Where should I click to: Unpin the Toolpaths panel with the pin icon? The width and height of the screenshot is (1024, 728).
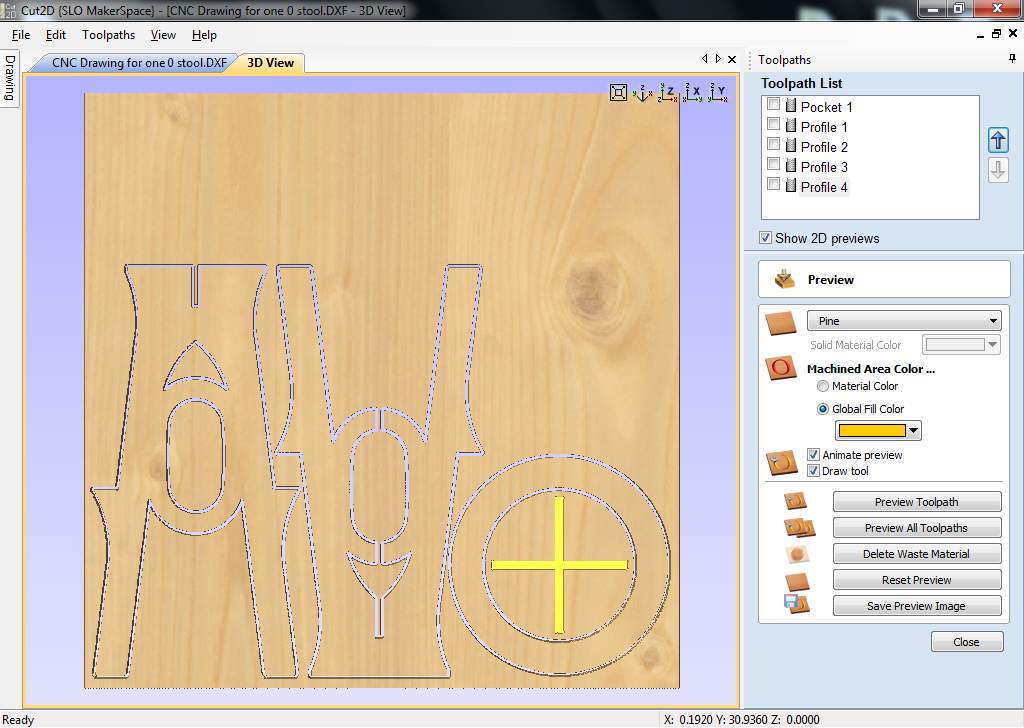(1013, 59)
